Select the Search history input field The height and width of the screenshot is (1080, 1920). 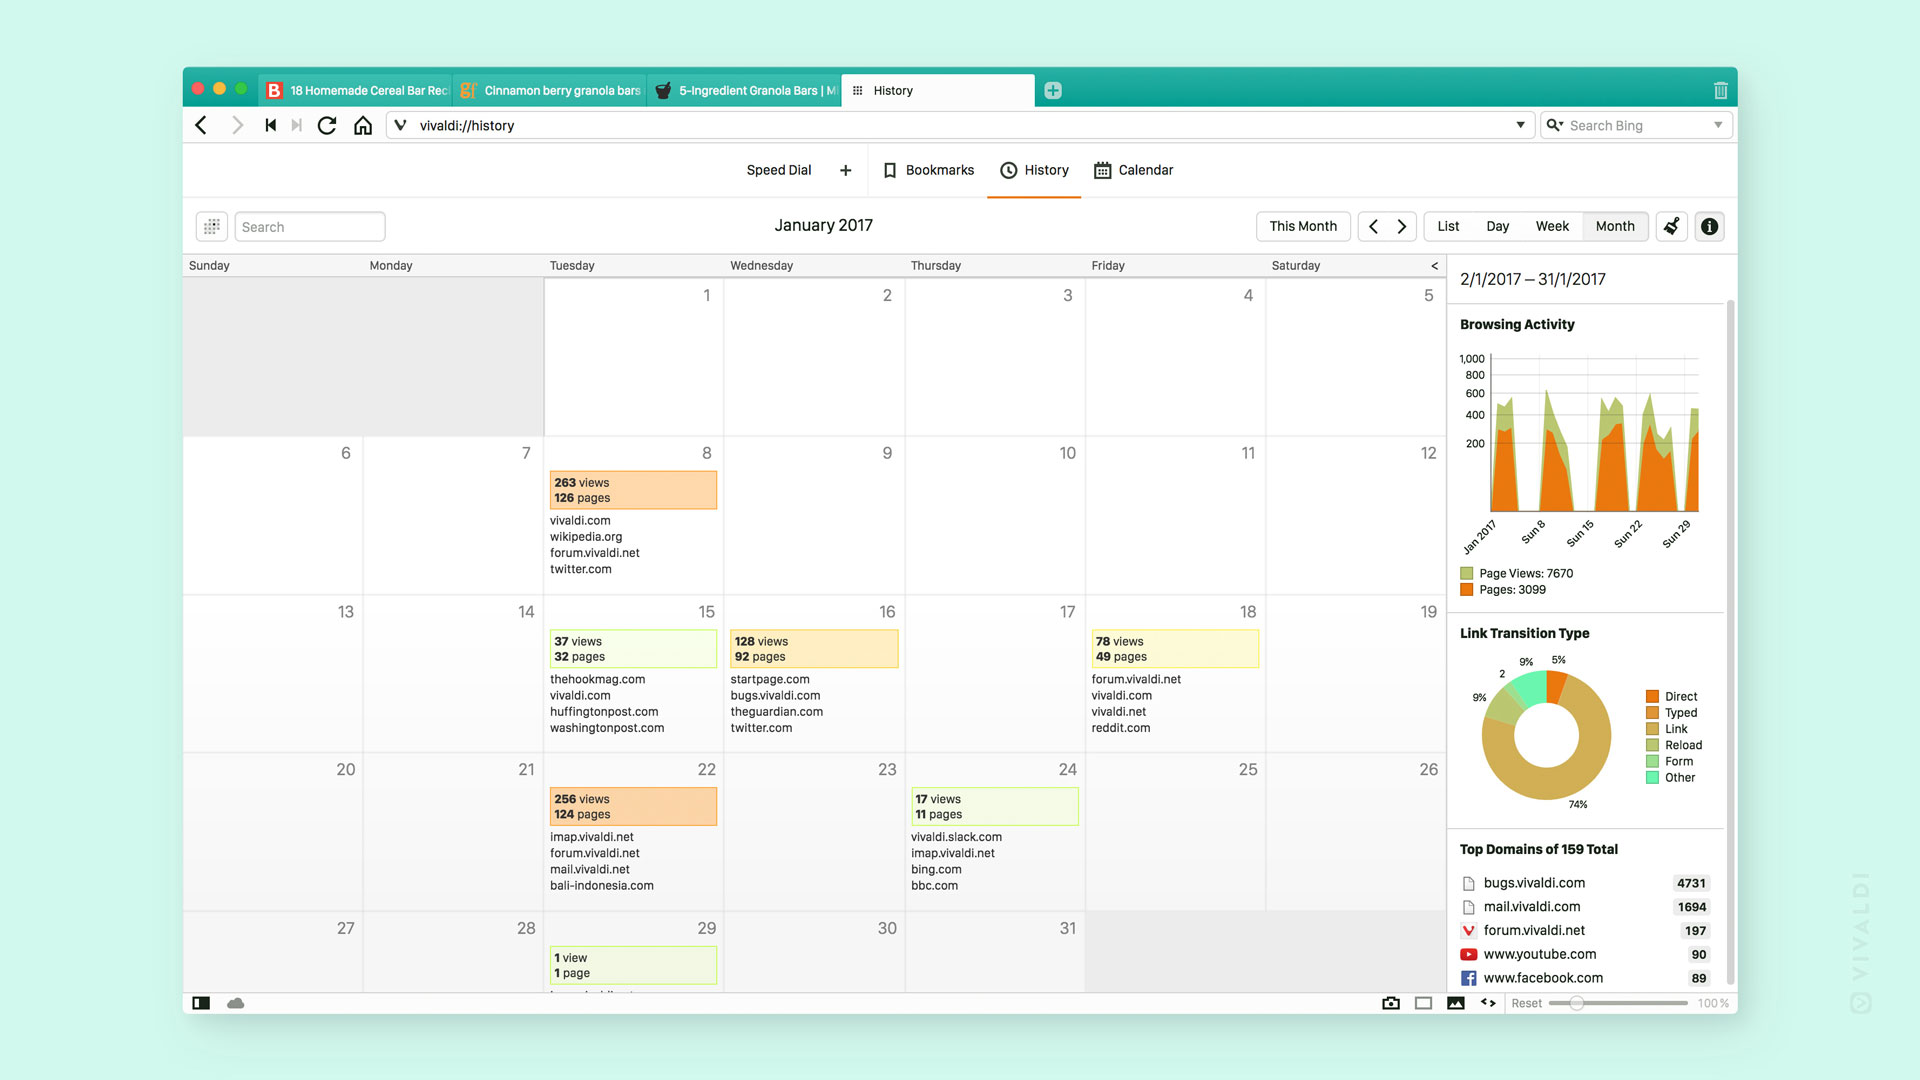point(310,225)
